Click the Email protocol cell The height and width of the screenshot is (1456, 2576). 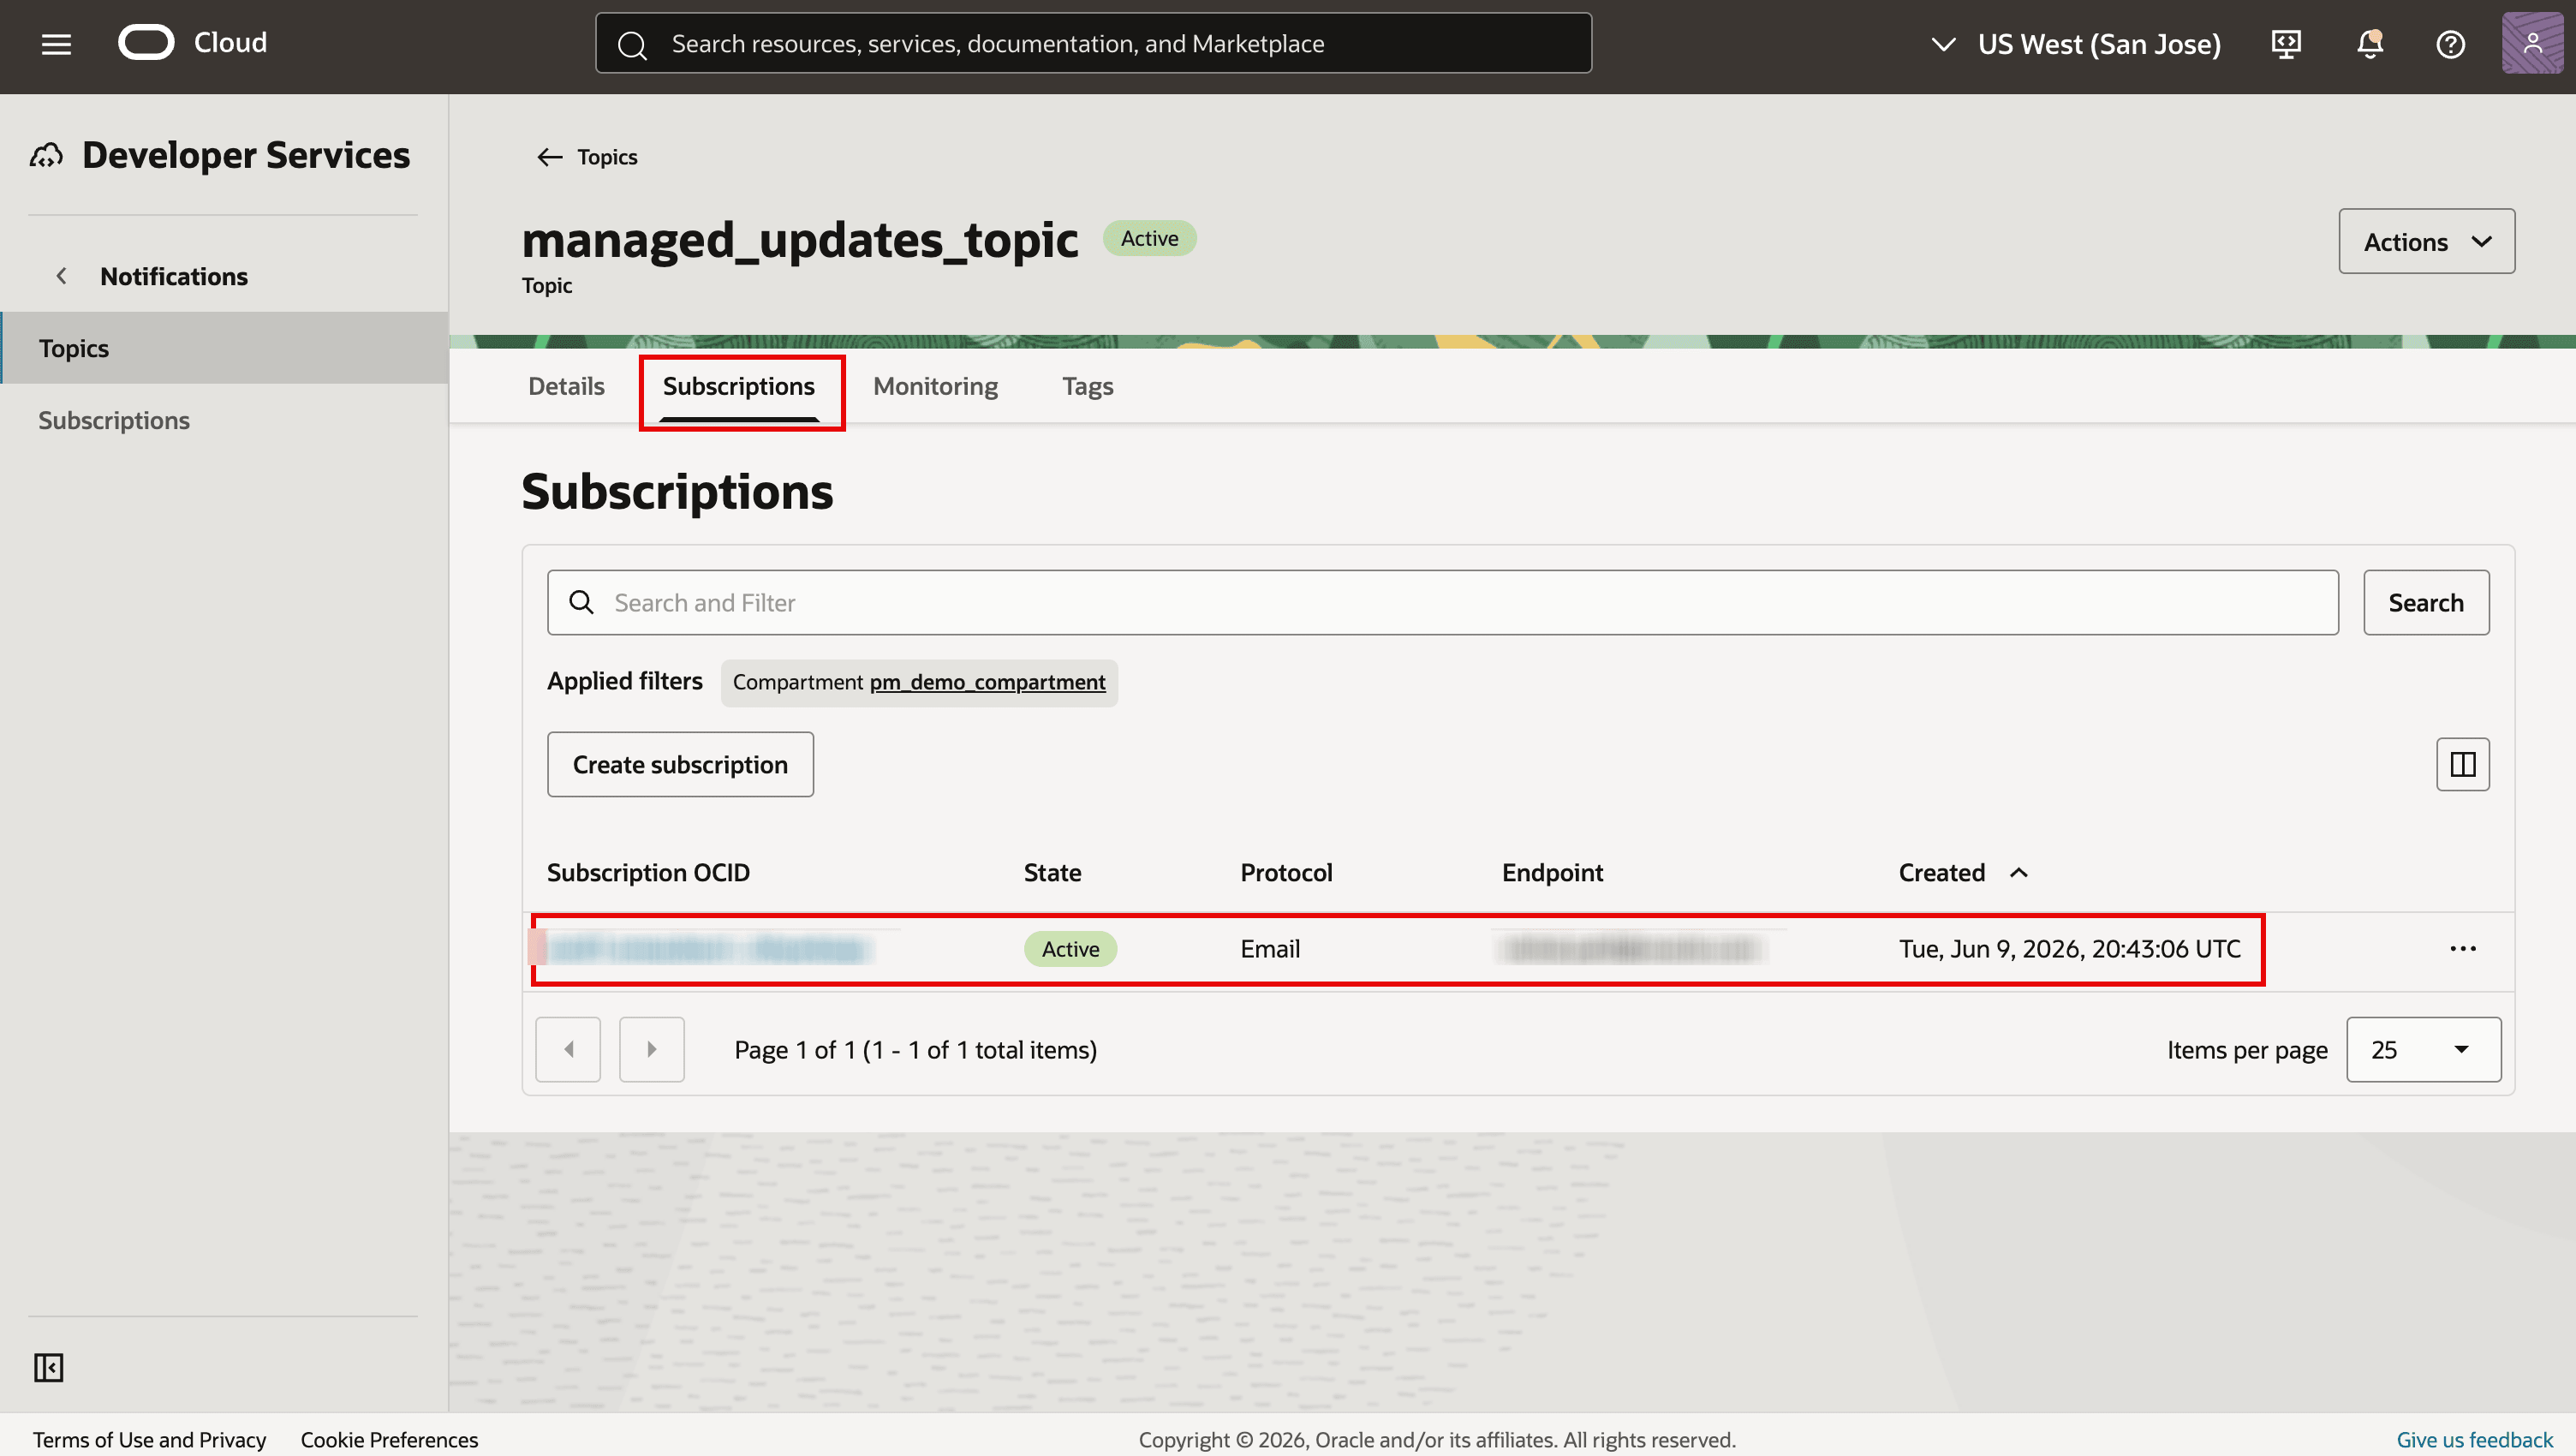[1270, 949]
